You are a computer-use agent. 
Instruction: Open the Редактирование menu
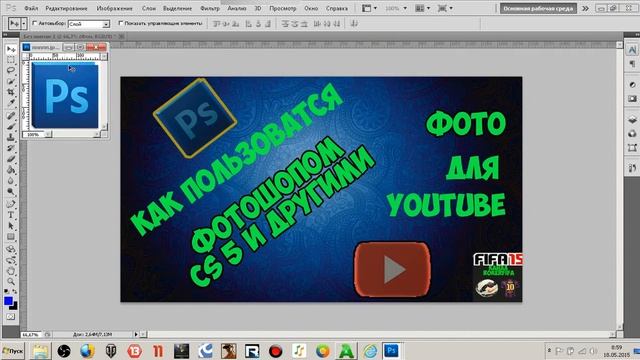point(66,8)
